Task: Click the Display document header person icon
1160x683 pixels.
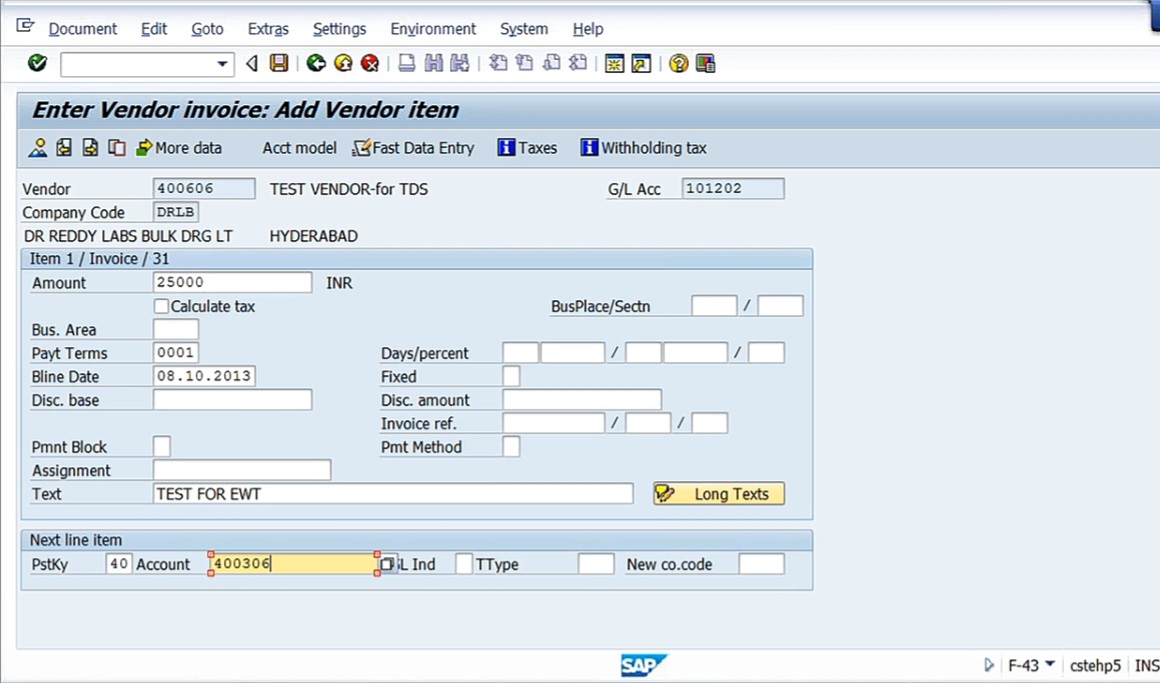Action: tap(38, 147)
